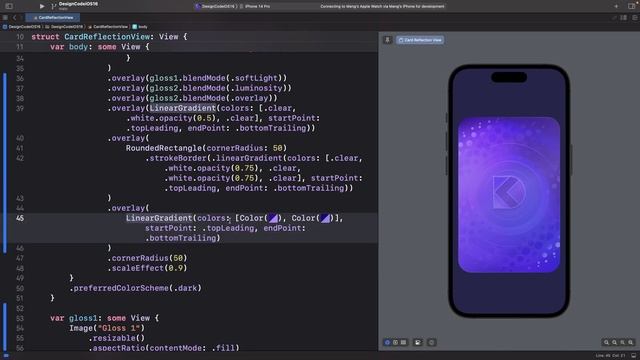Zoom canvas preview to fit

[x=622, y=342]
